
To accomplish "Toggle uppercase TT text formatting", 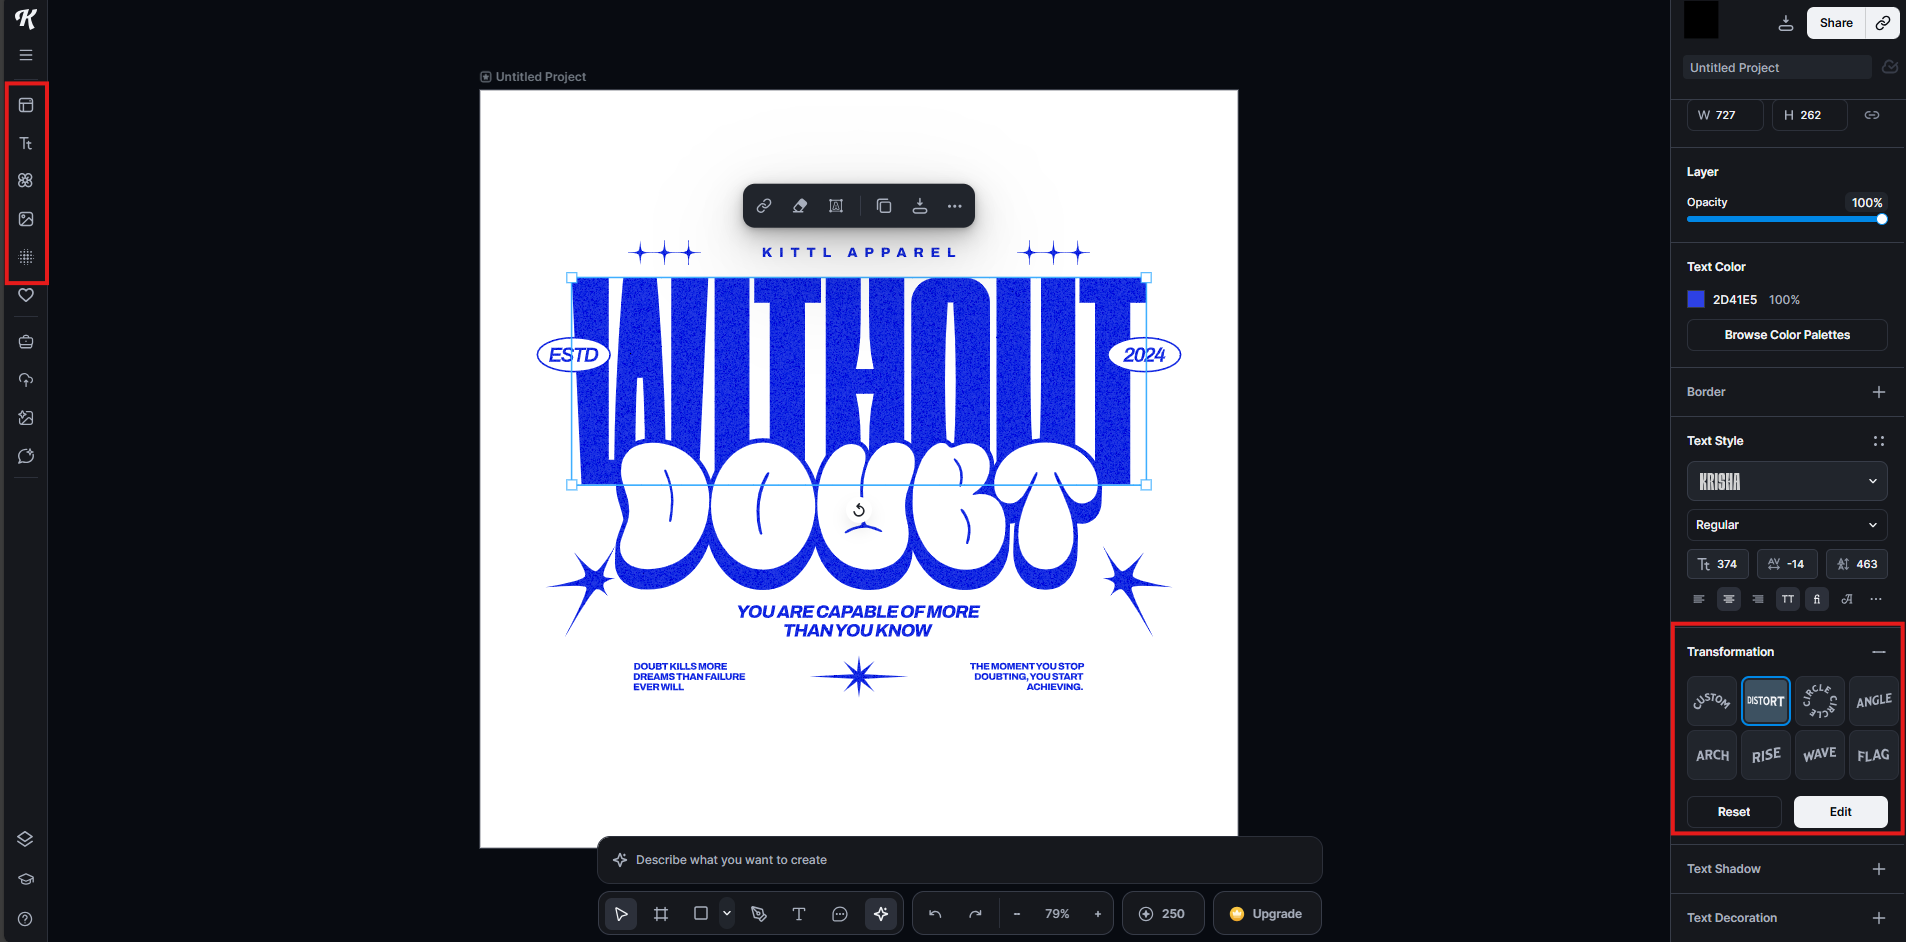I will point(1788,599).
